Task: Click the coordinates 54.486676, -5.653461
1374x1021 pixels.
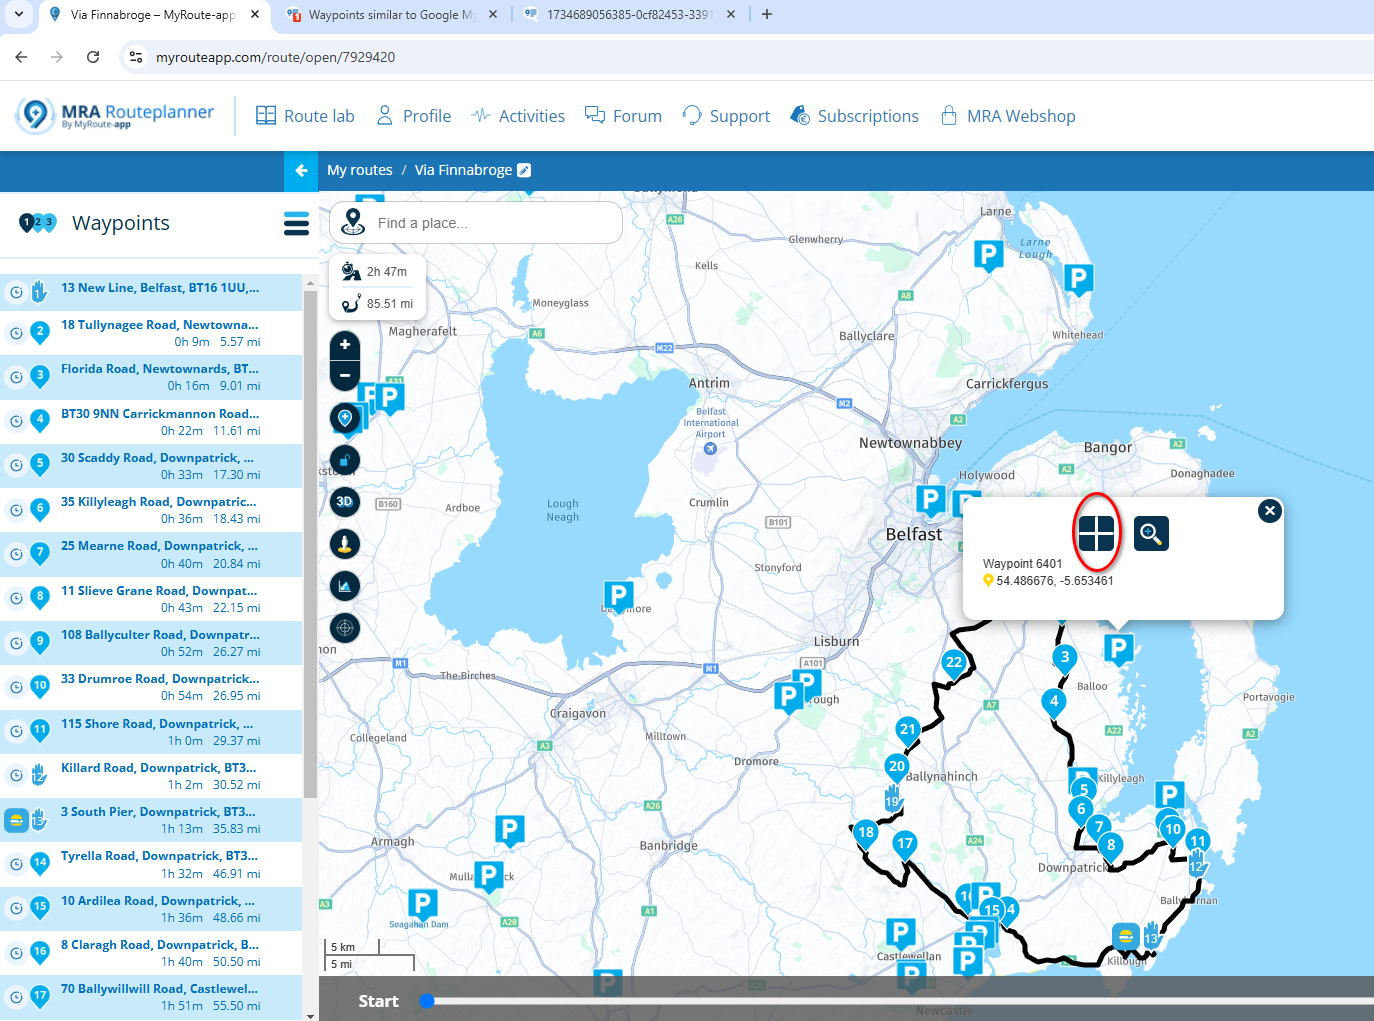Action: [x=1055, y=581]
